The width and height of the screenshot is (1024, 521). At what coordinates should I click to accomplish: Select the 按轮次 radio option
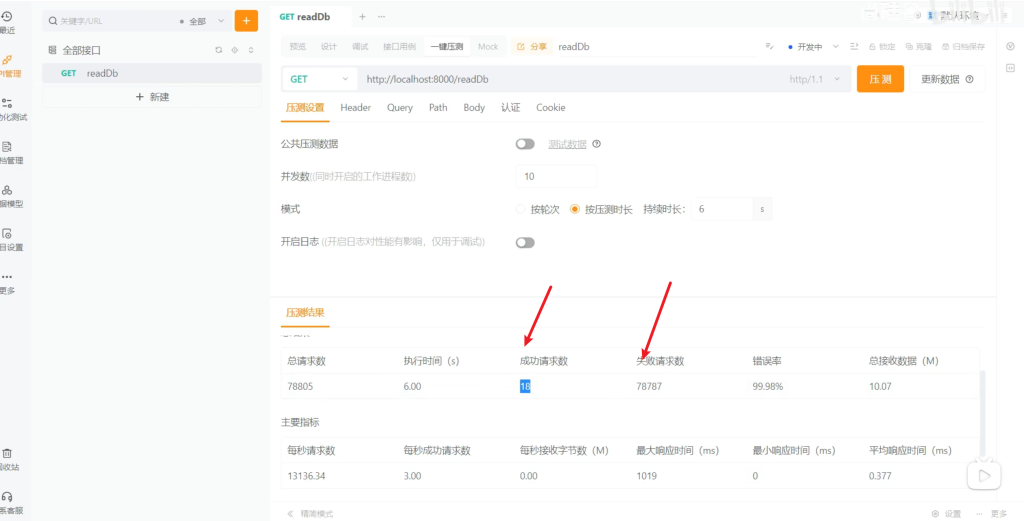pos(520,209)
